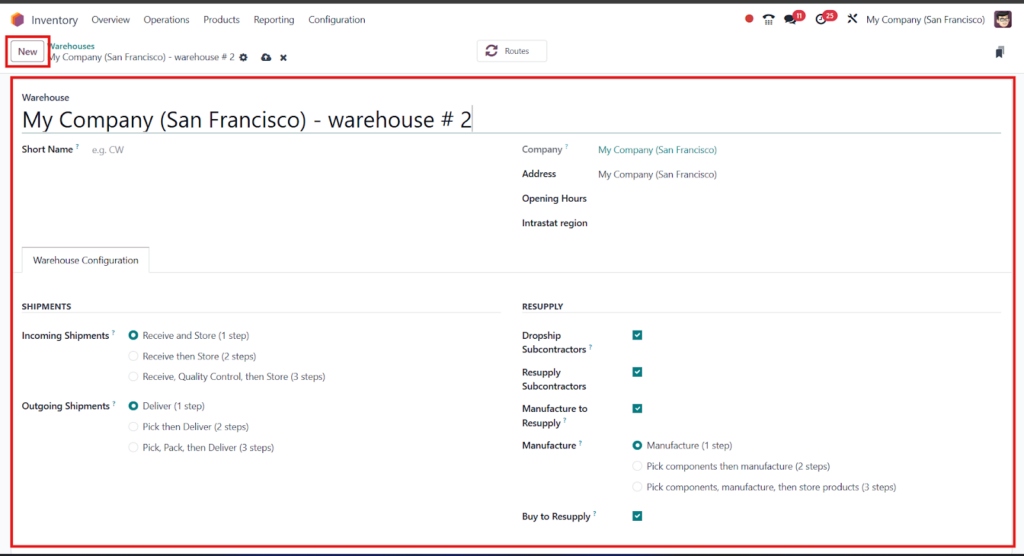The height and width of the screenshot is (556, 1024).
Task: Click the Short Name input field
Action: click(x=294, y=150)
